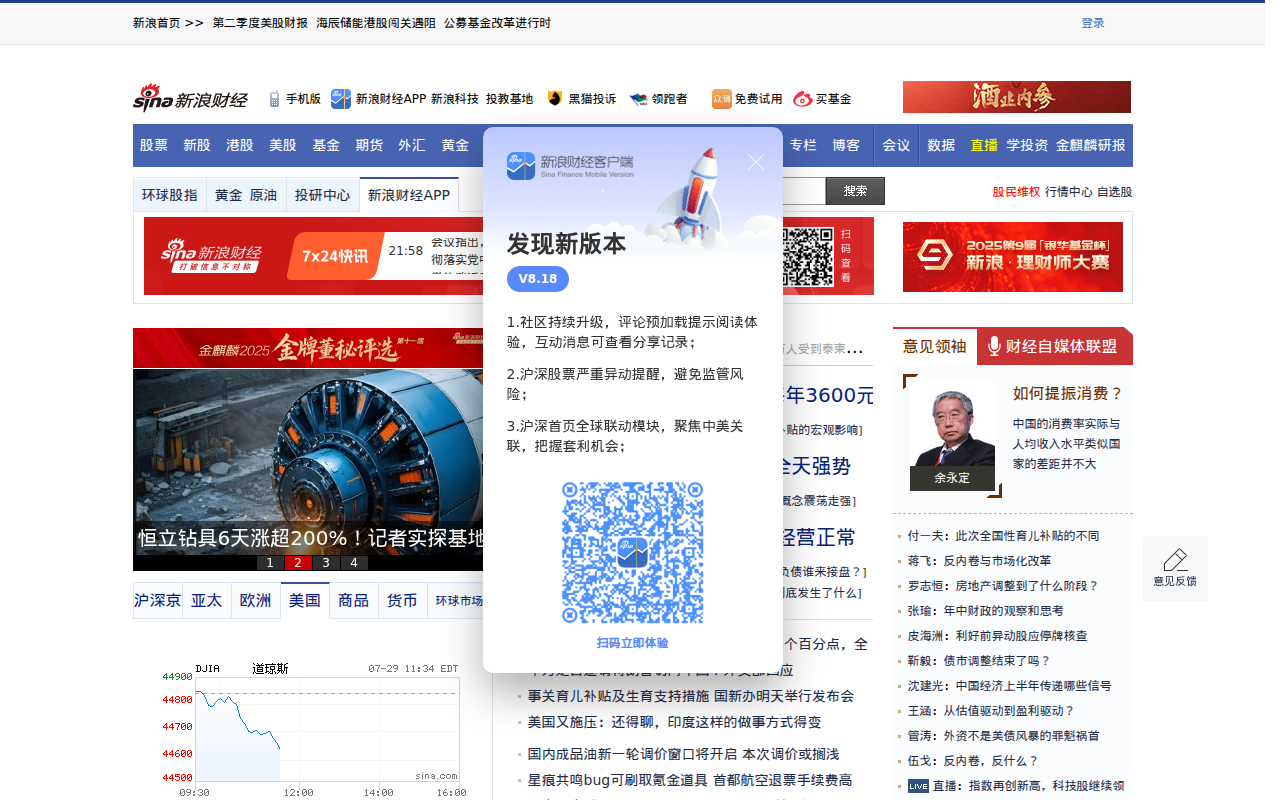Click the LIVE badge before 直播
The width and height of the screenshot is (1280, 800).
tap(918, 786)
